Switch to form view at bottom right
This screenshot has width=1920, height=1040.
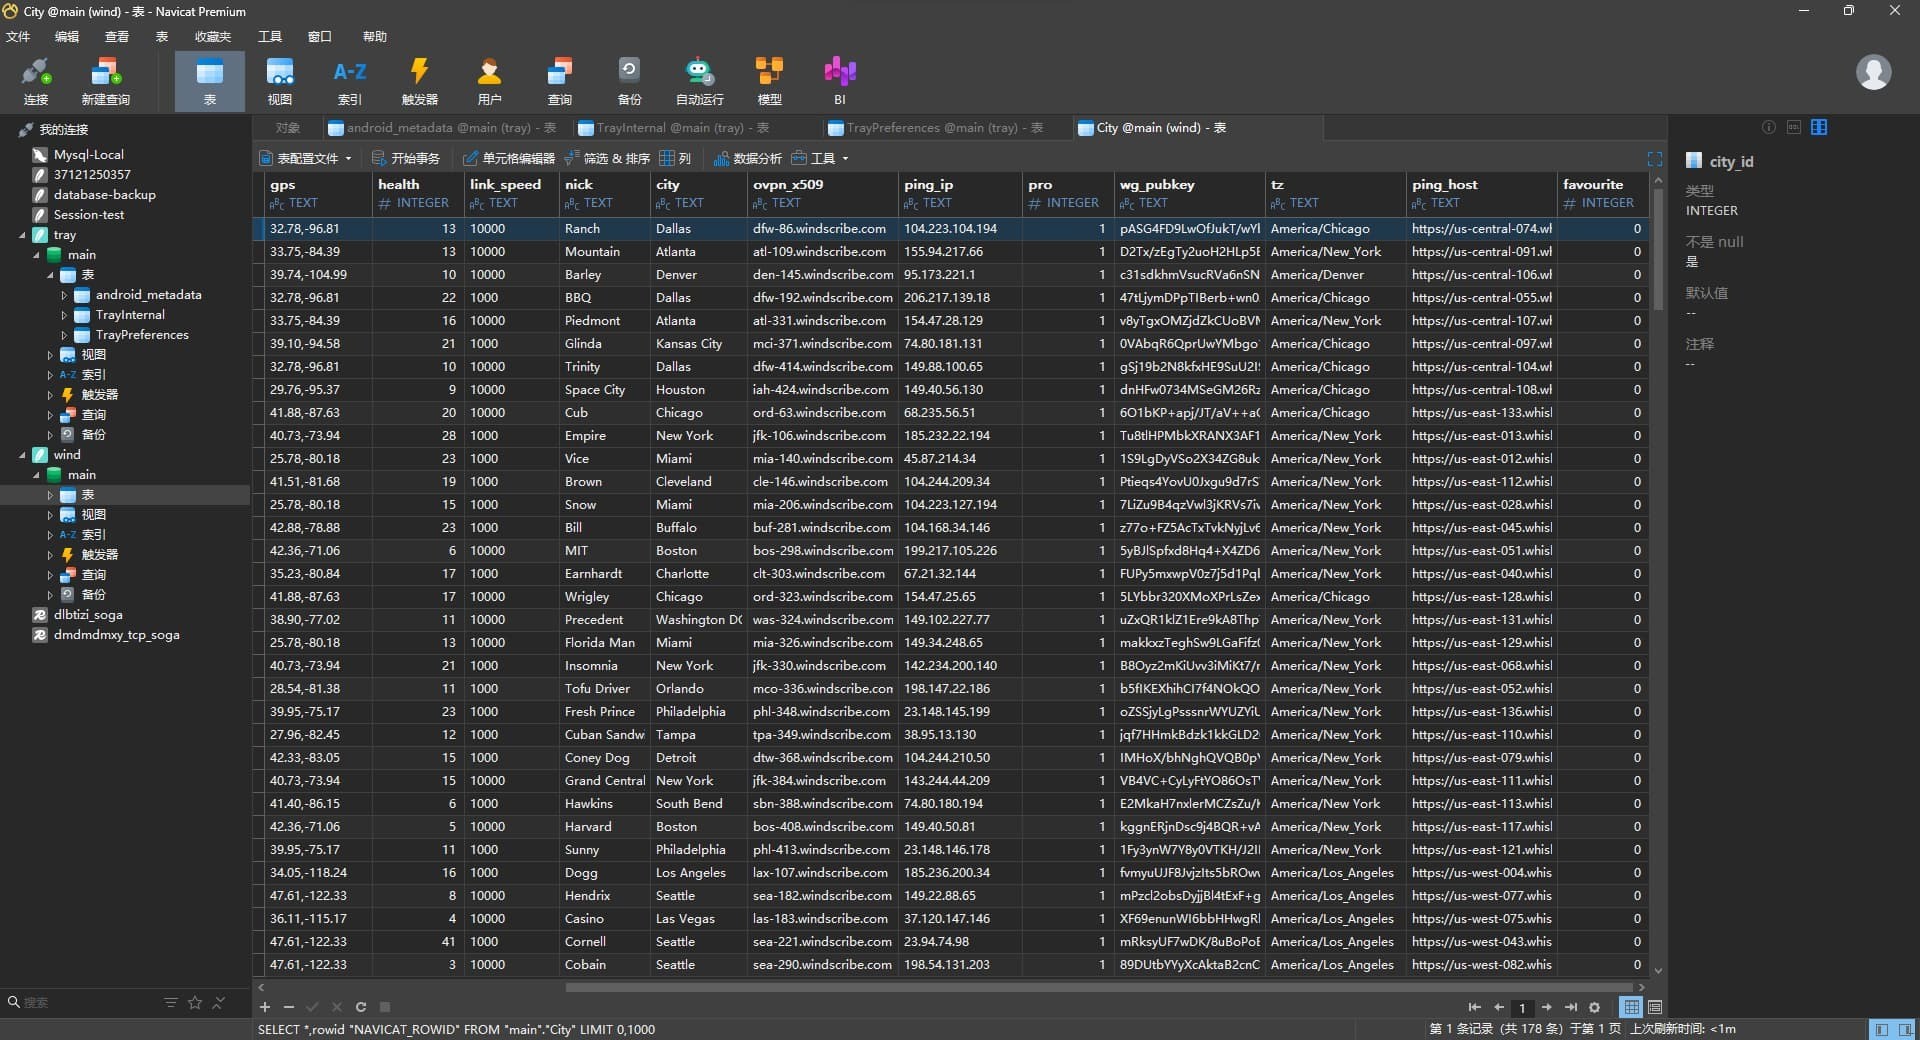[1655, 1007]
